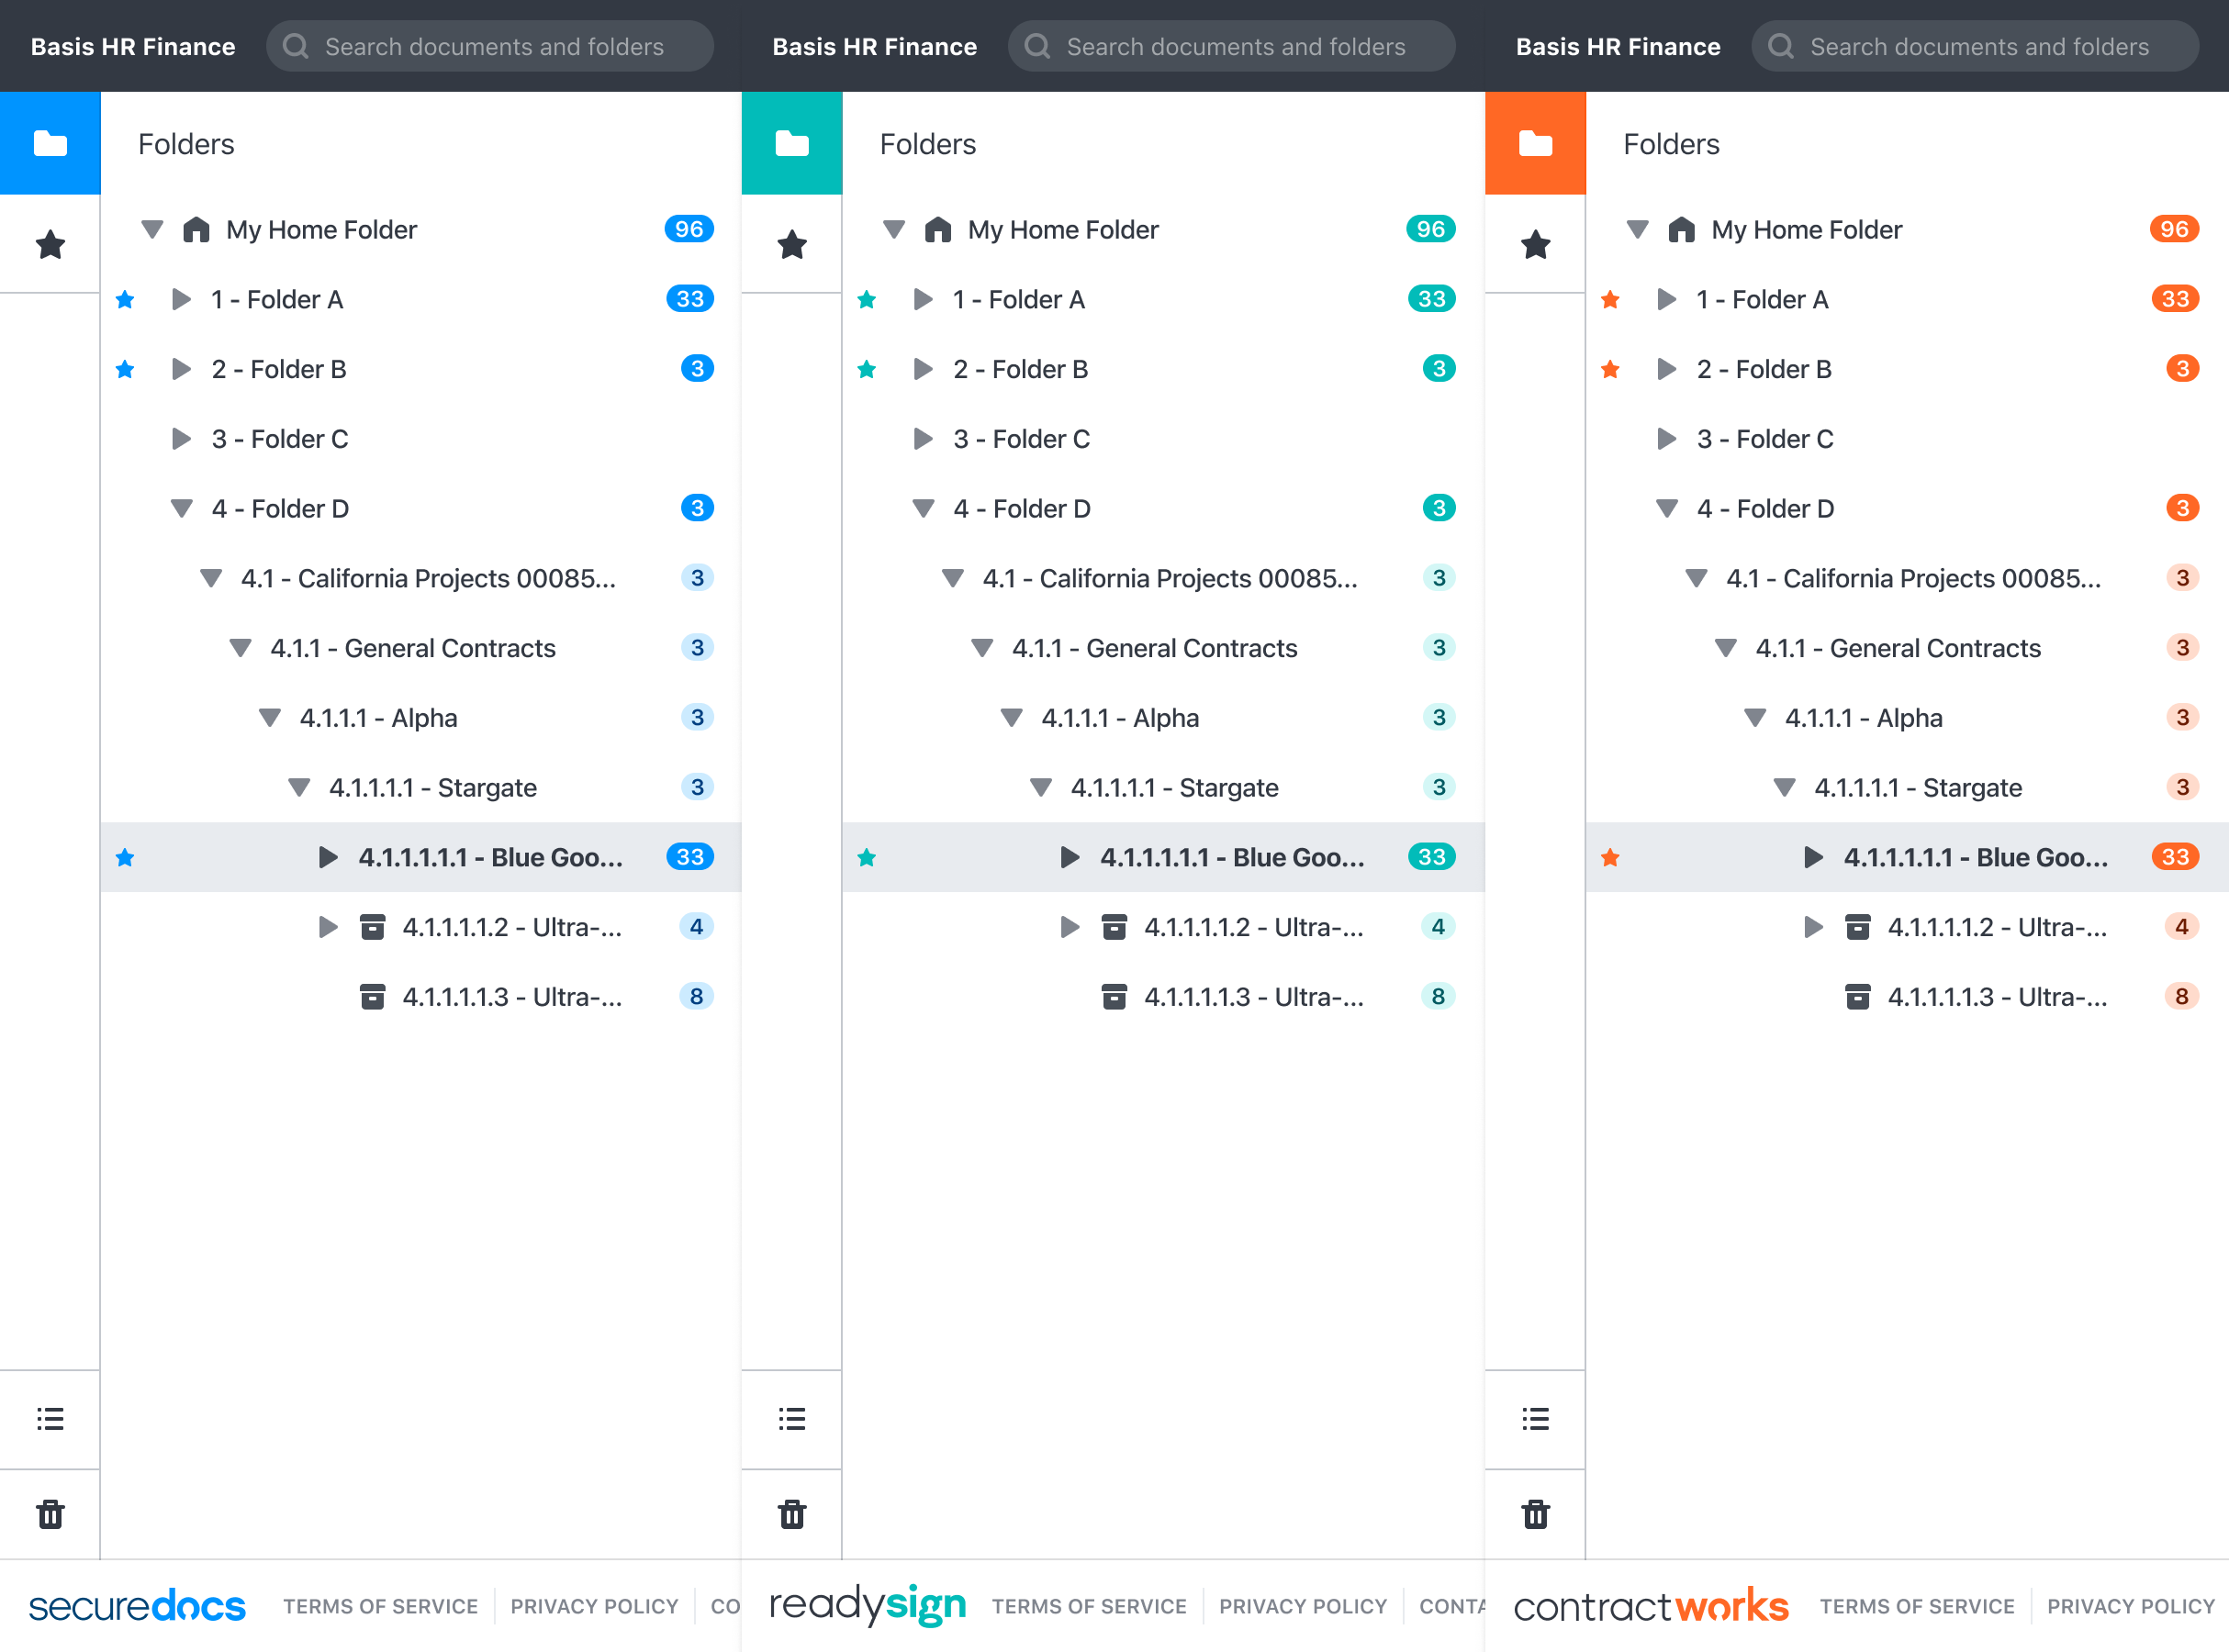The image size is (2229, 1652).
Task: Toggle blue favorite star on Blue Goo folder
Action: (125, 857)
